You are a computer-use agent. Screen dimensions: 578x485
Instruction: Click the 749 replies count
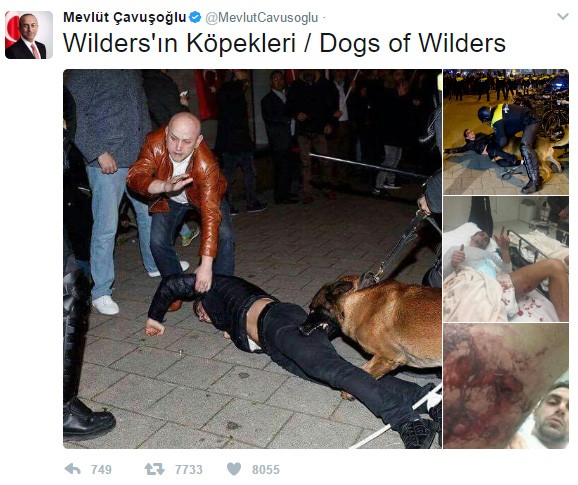click(x=101, y=470)
